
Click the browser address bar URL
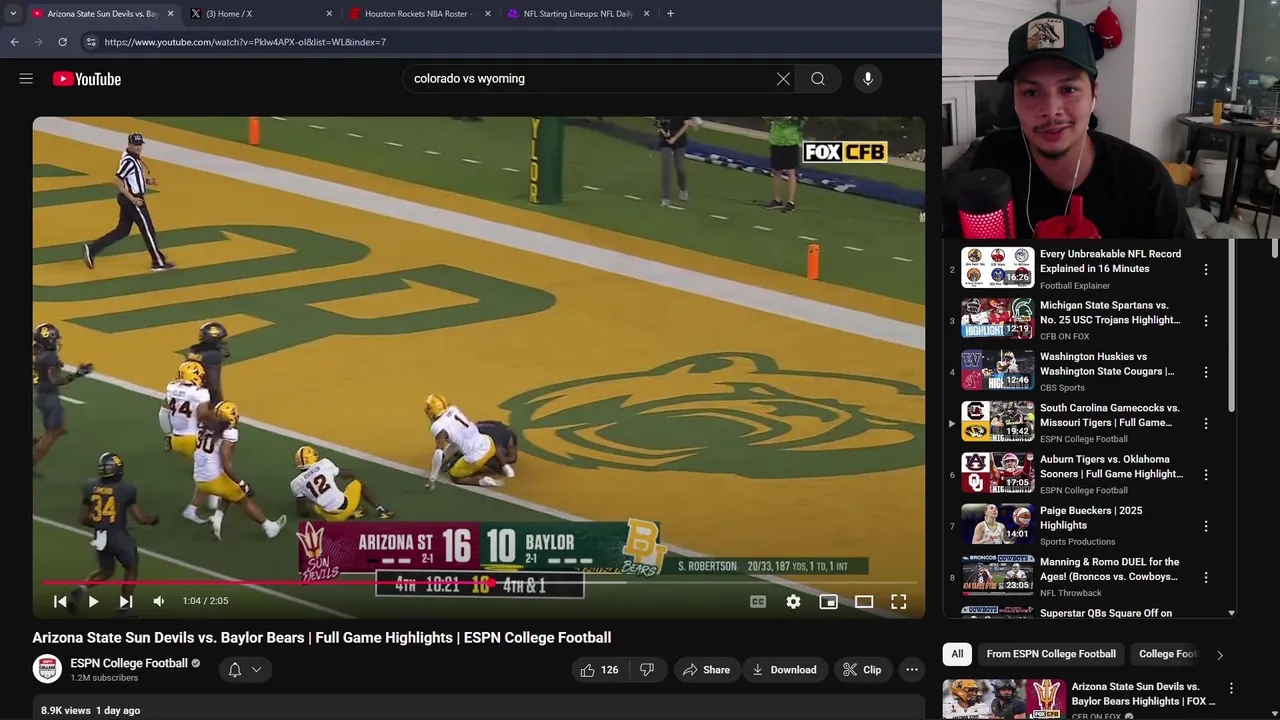[x=245, y=42]
